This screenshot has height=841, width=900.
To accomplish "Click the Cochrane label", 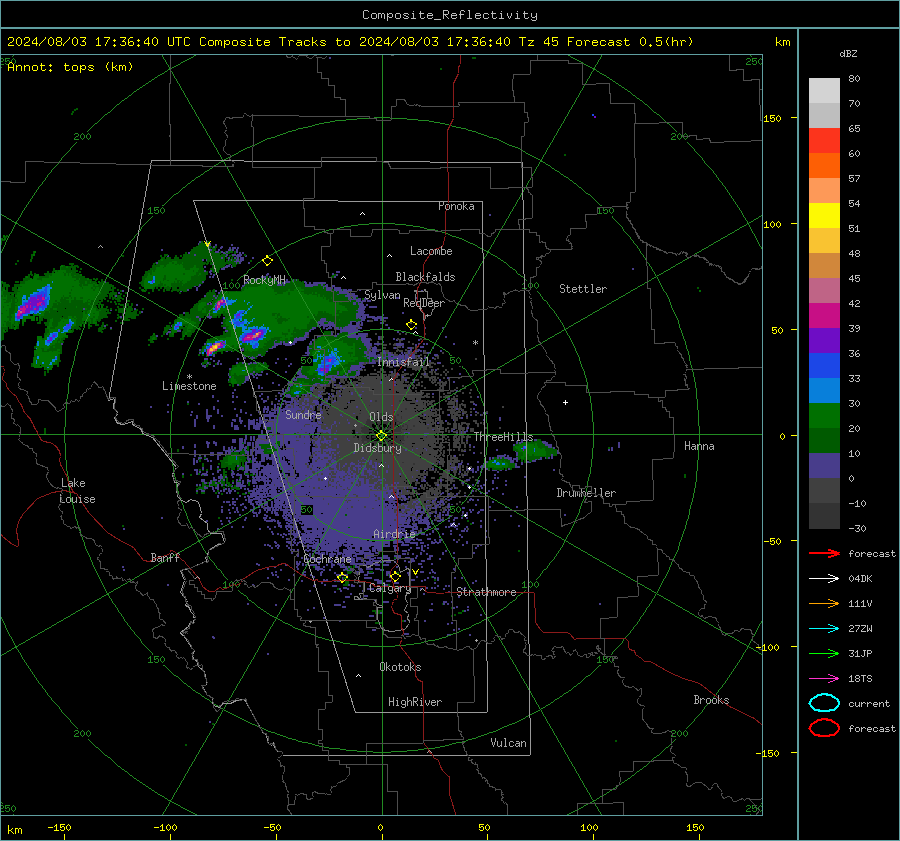I will pos(327,559).
